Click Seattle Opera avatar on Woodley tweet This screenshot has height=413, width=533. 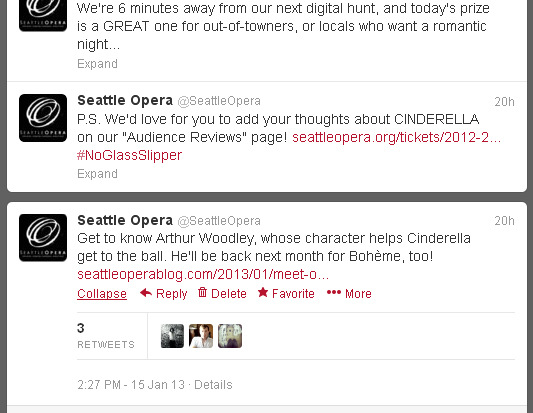tap(43, 238)
